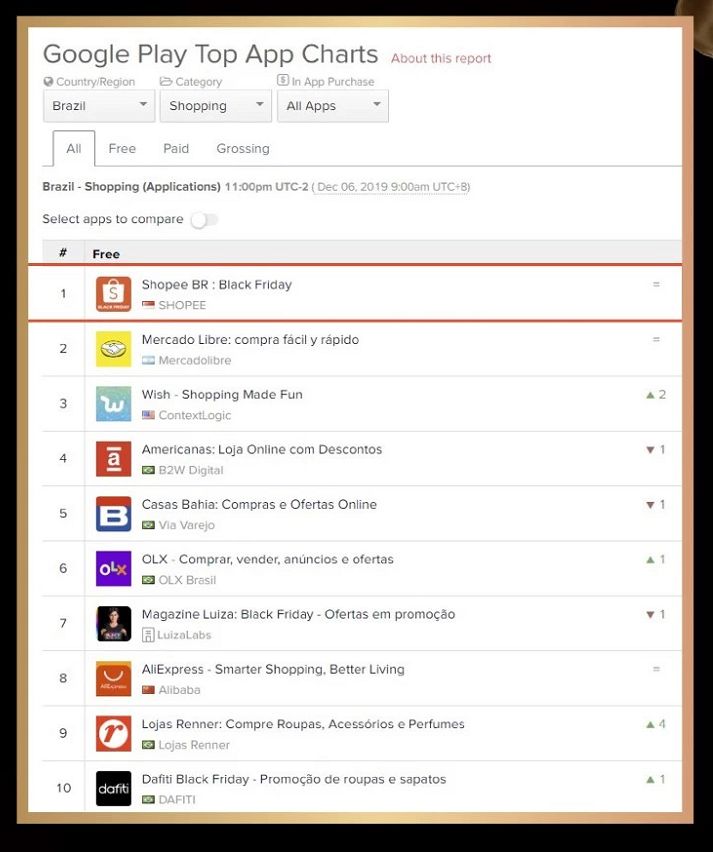This screenshot has height=852, width=713.
Task: Open the Dafiti black app icon
Action: click(114, 788)
